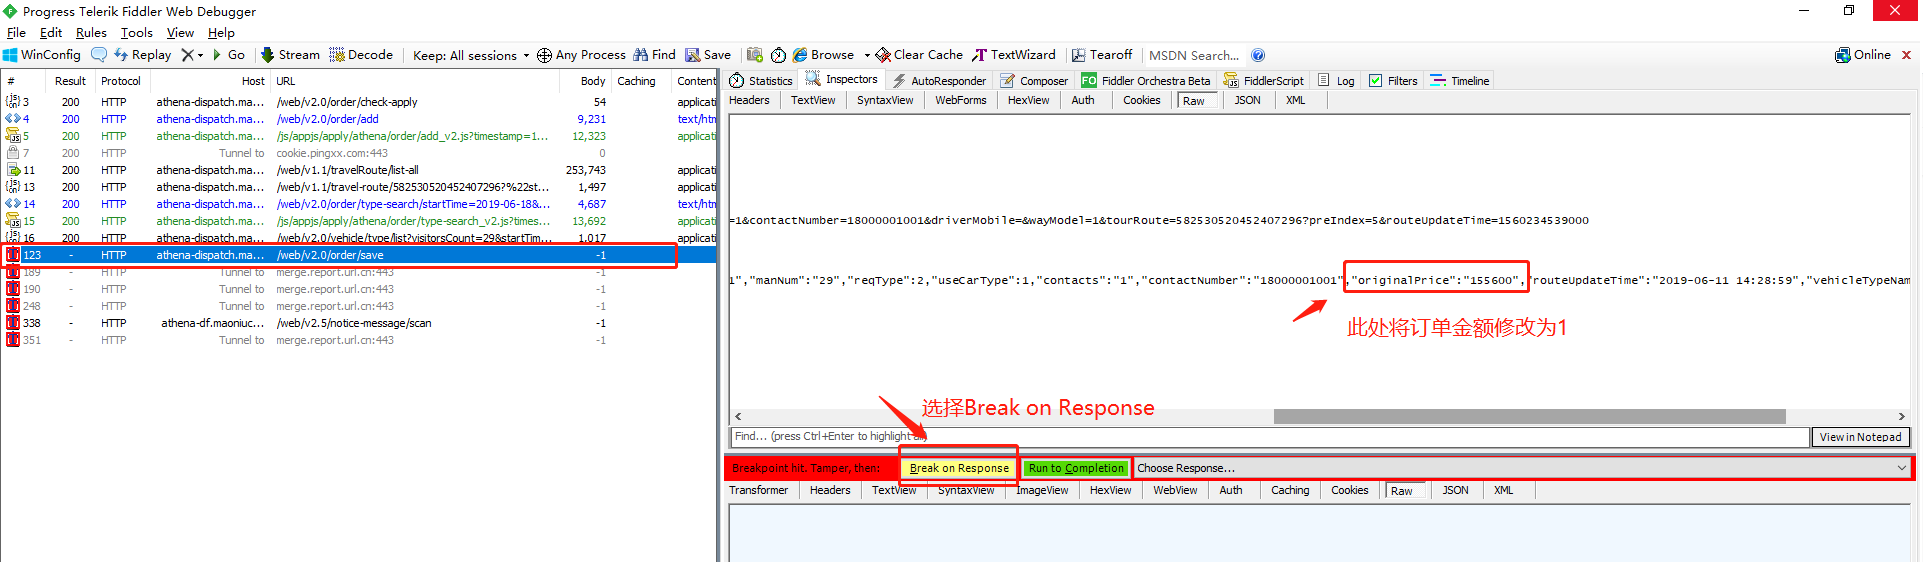This screenshot has width=1923, height=562.
Task: Open the TextWizard tool
Action: click(1014, 55)
